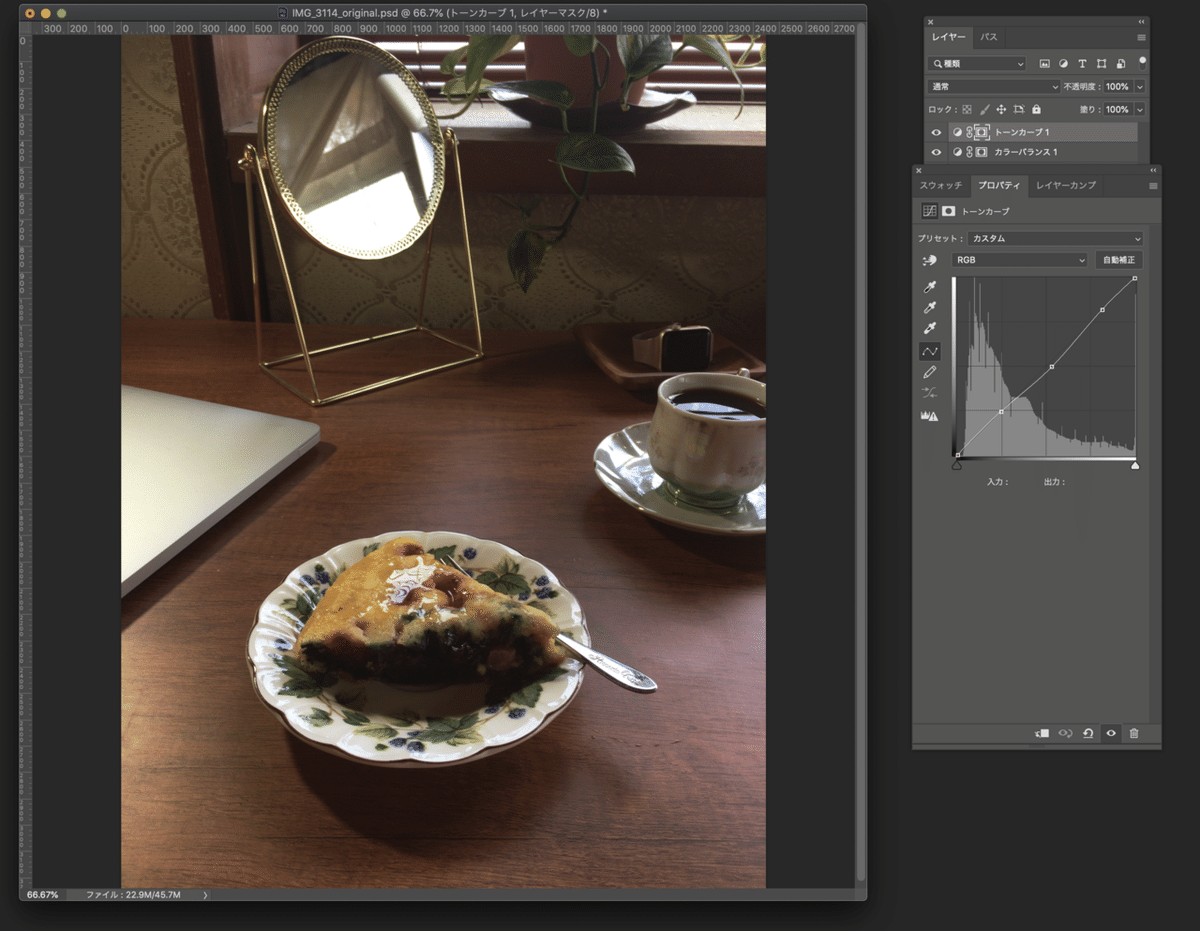Open the Properties panel menu icon
Viewport: 1200px width, 931px height.
tap(1153, 186)
